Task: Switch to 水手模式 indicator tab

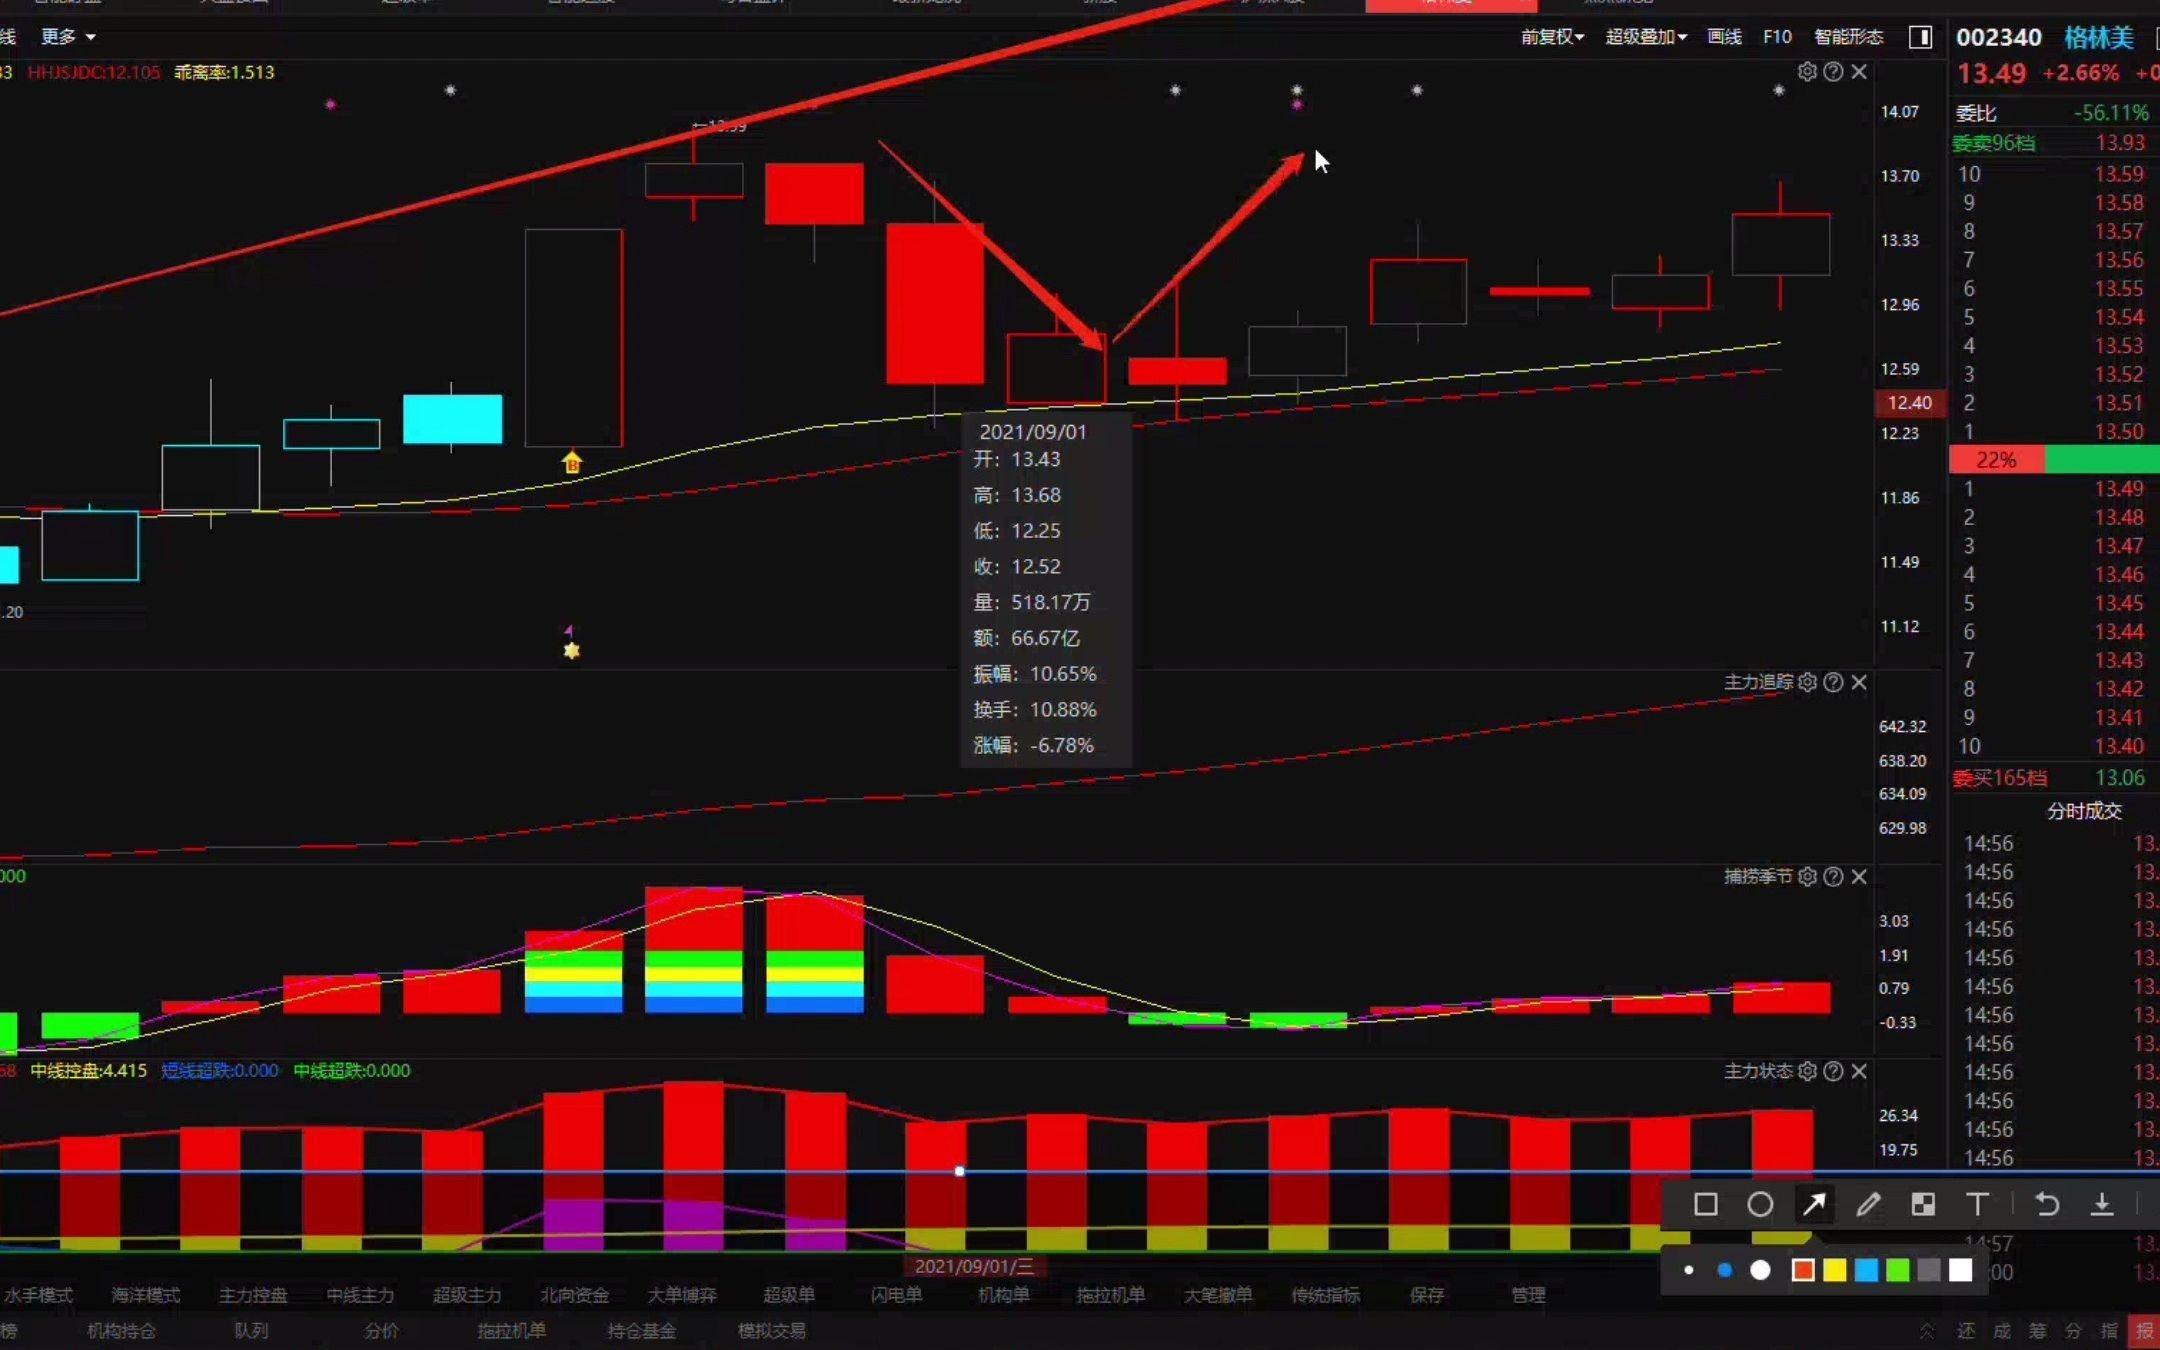Action: [x=38, y=1295]
